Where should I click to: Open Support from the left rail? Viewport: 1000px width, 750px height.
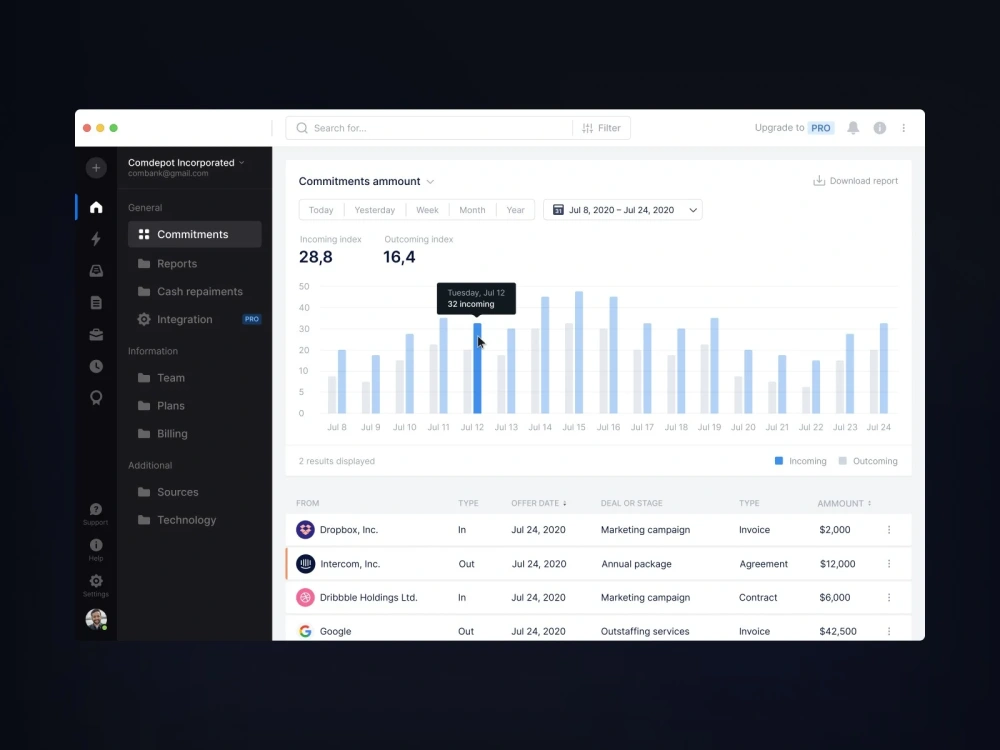click(x=96, y=514)
